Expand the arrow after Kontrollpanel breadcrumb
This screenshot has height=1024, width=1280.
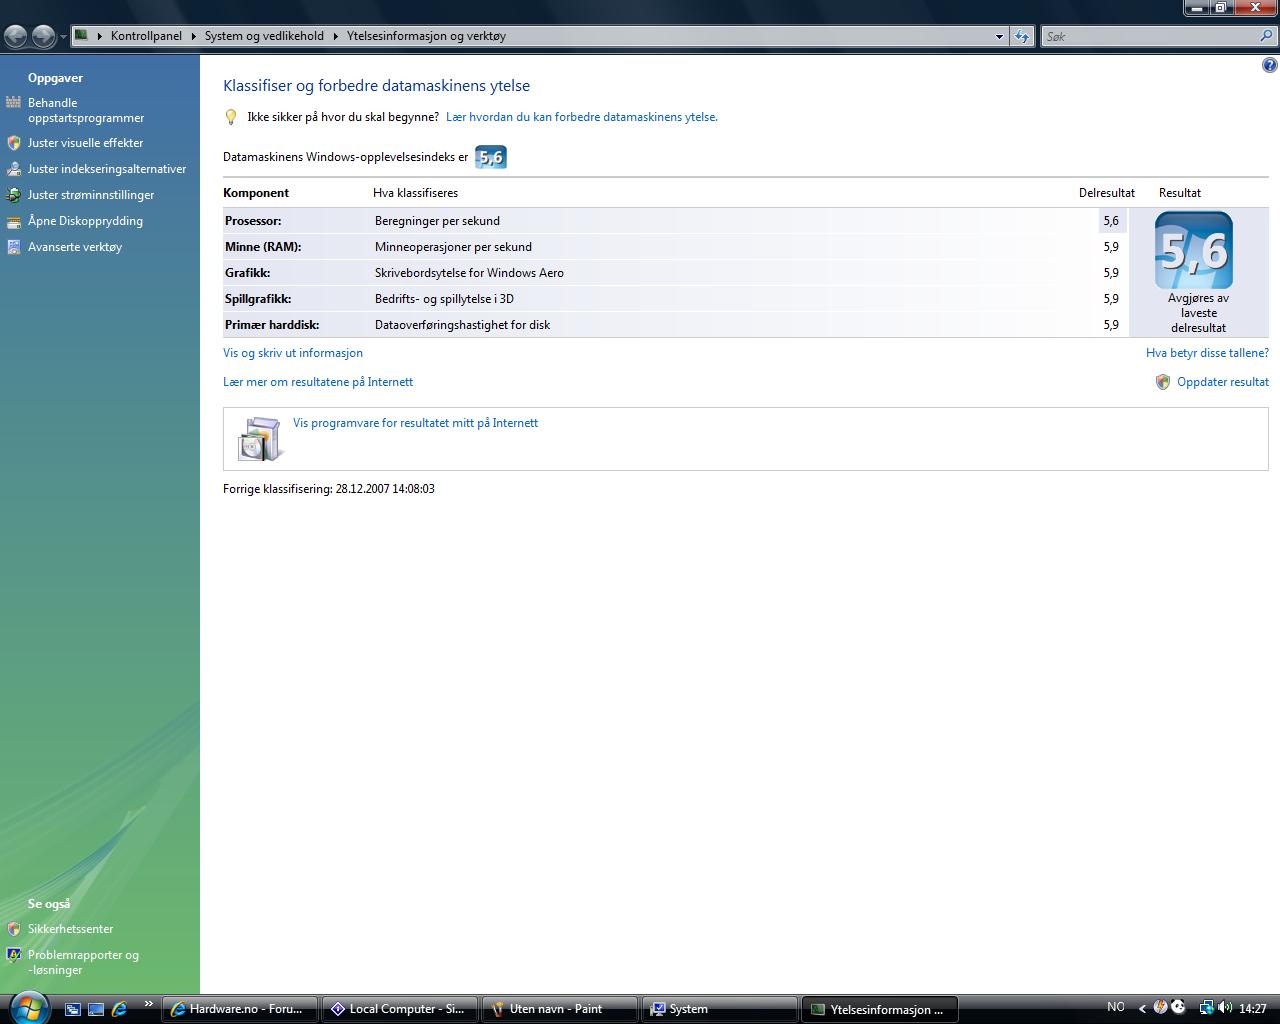point(194,36)
